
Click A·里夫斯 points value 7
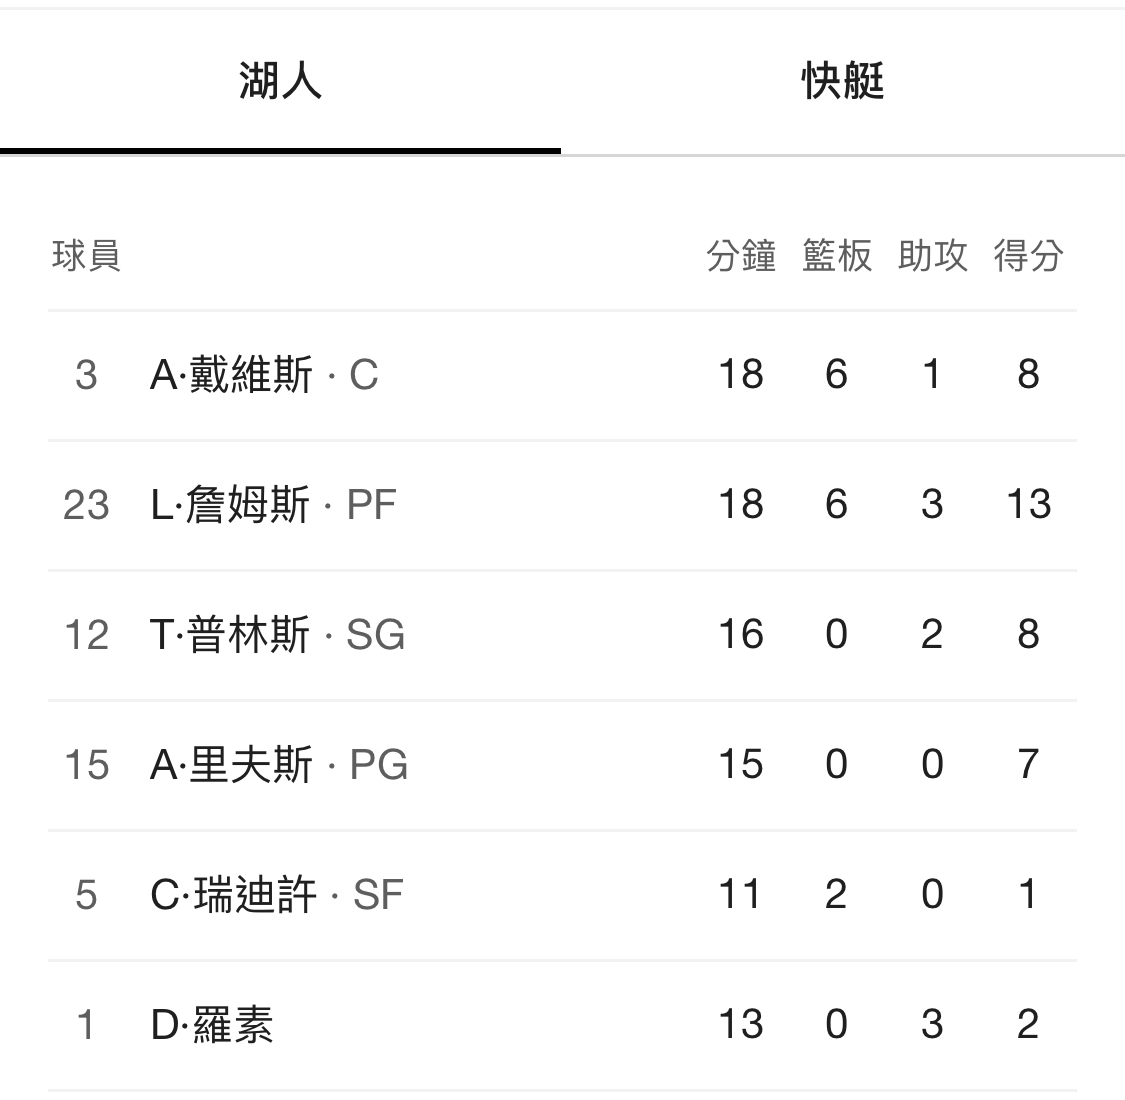pos(1028,765)
